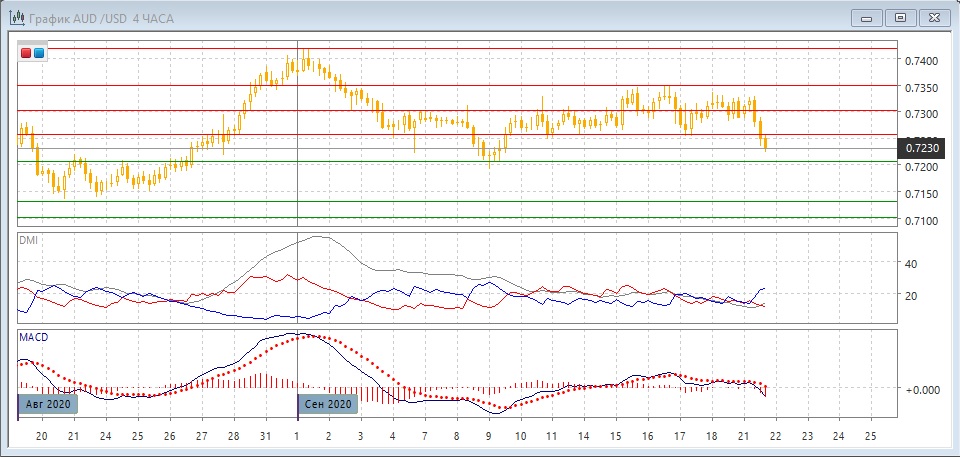Click the 0.7350 price axis label
Image resolution: width=960 pixels, height=457 pixels.
[921, 88]
